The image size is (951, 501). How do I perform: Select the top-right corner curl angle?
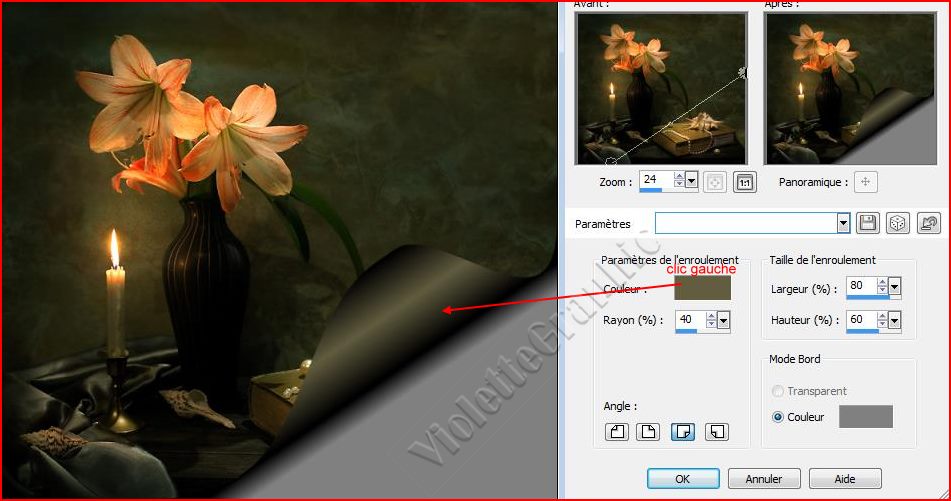click(x=649, y=432)
